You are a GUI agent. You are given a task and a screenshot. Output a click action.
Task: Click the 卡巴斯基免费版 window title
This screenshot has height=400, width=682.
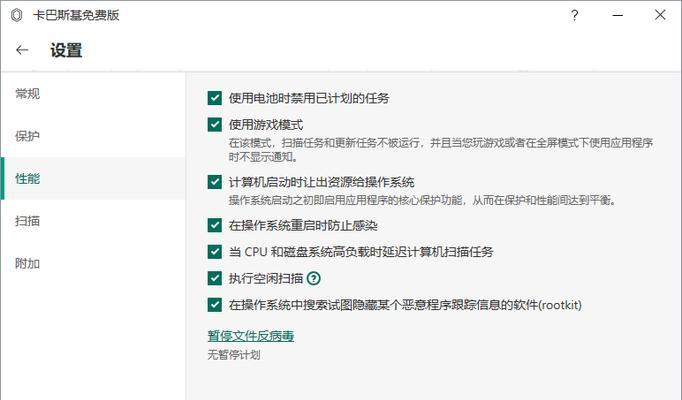pos(76,15)
